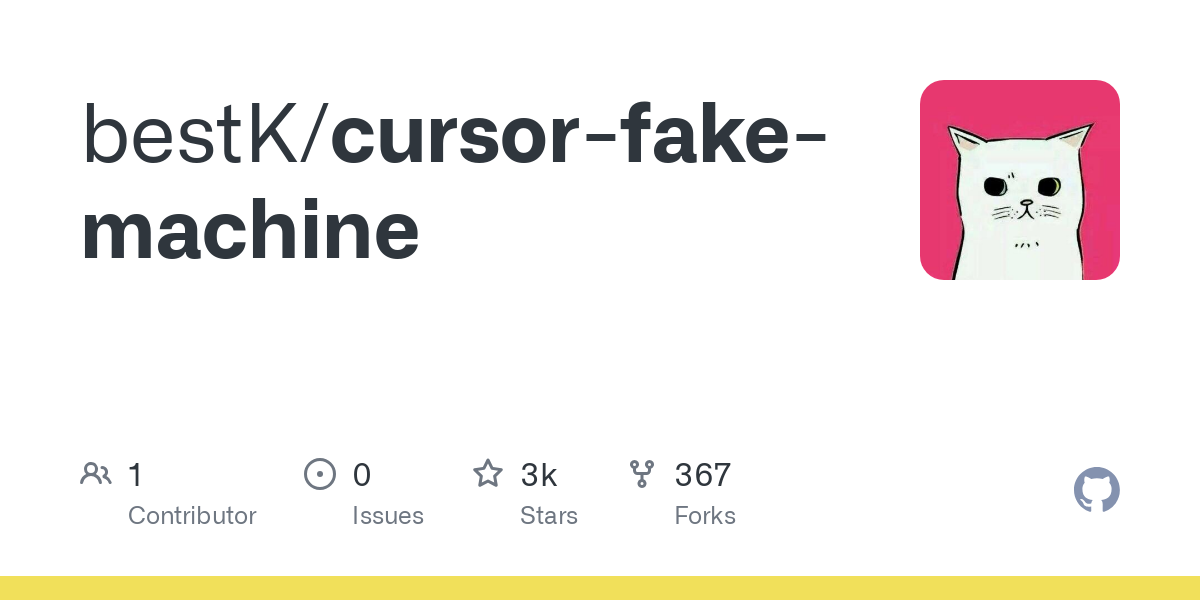Viewport: 1200px width, 600px height.
Task: Click the issues count 0
Action: 362,475
